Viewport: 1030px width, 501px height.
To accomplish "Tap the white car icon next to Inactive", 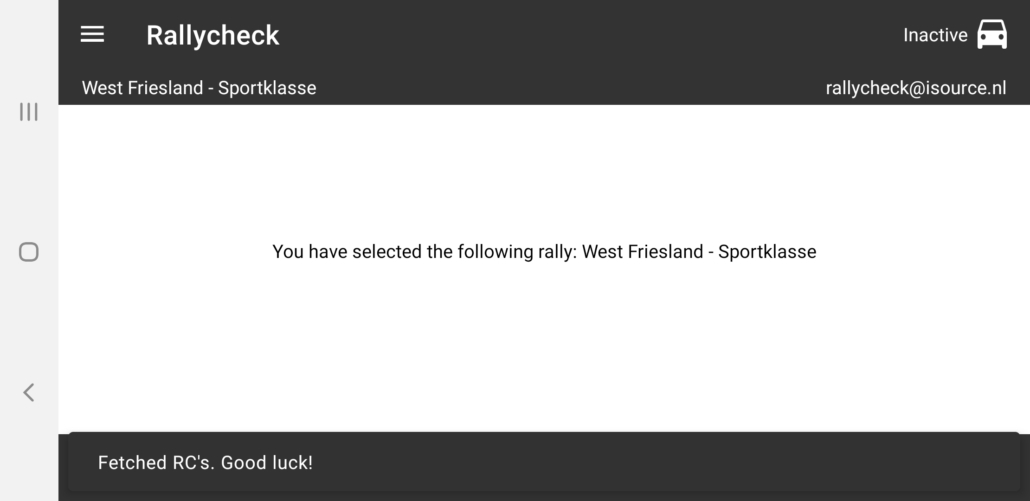I will point(991,35).
